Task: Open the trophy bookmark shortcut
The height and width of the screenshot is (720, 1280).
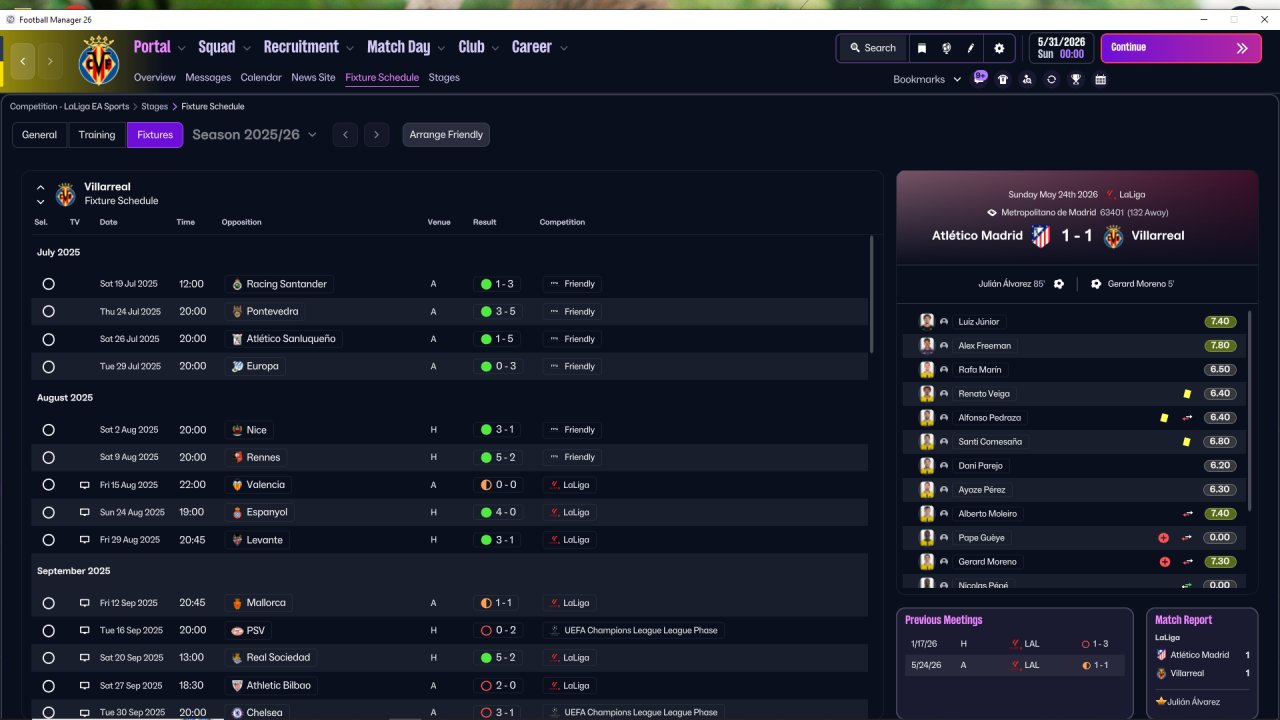Action: [x=1076, y=79]
